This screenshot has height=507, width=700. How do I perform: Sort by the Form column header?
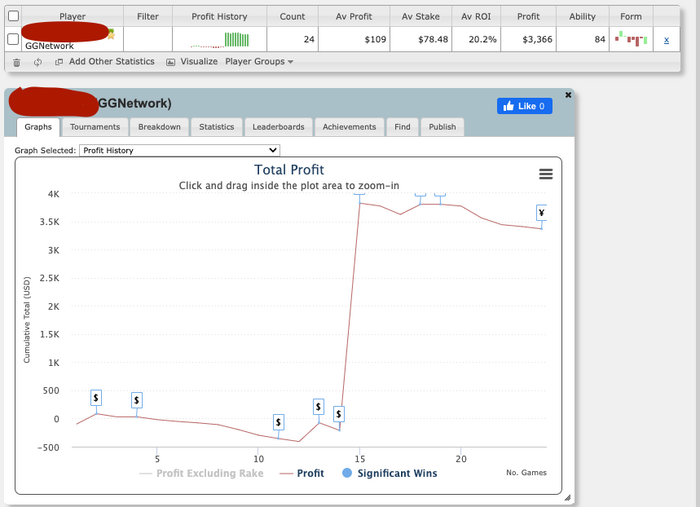631,17
